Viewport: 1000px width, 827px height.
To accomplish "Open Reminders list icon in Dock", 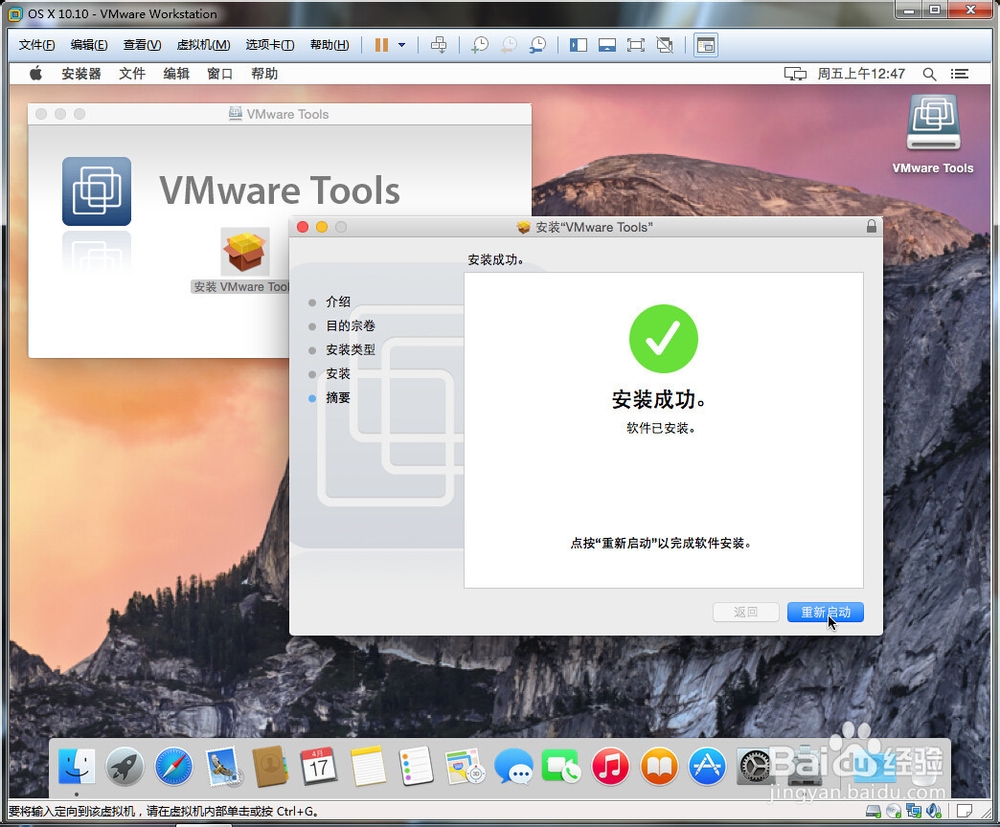I will click(x=416, y=766).
